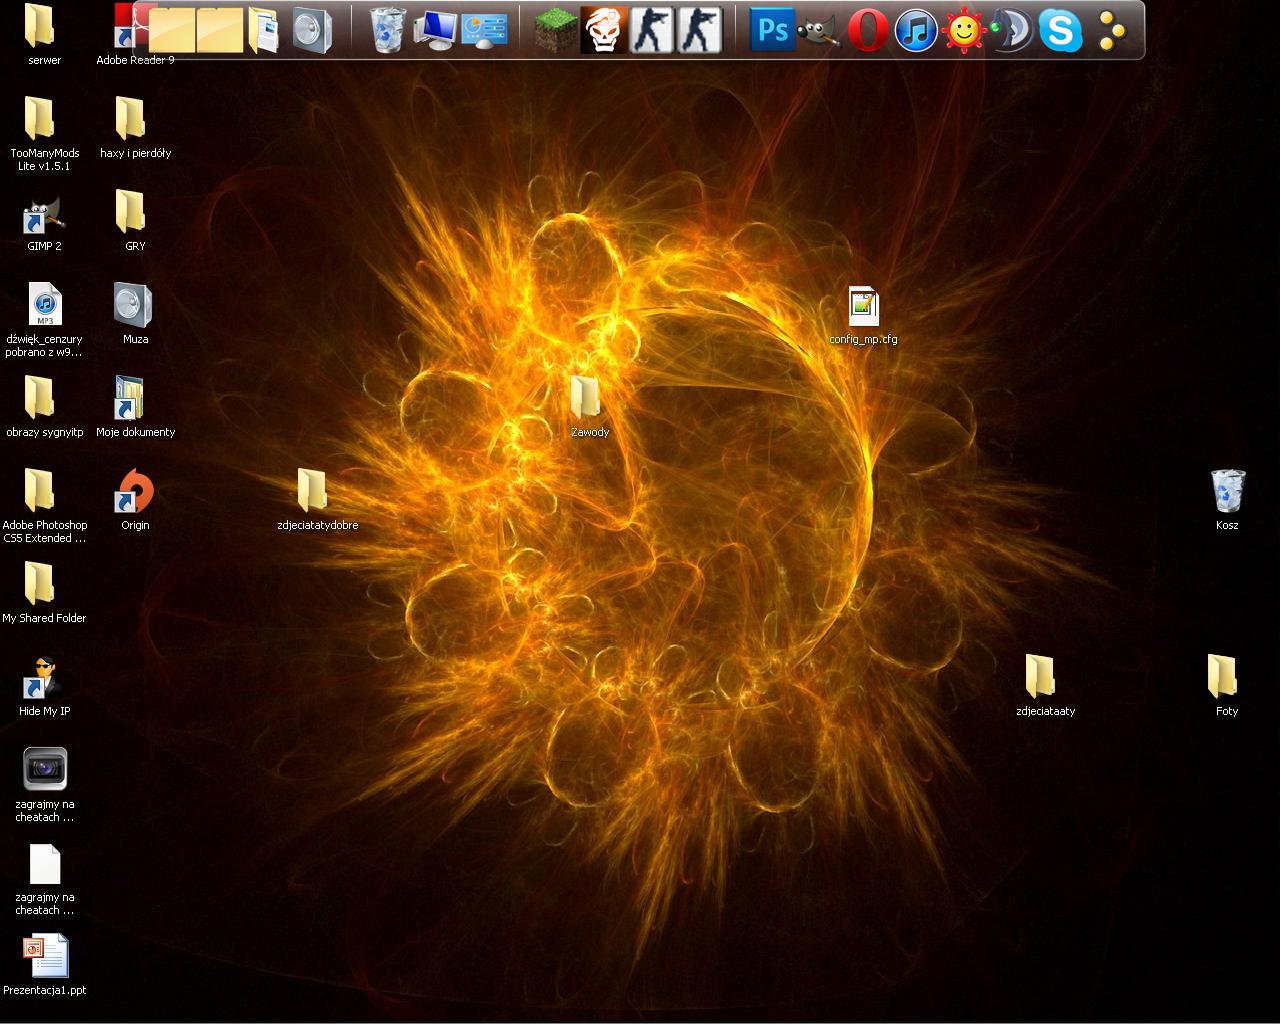Select the Adobe Reader 9 shortcut
This screenshot has height=1024, width=1280.
[x=135, y=34]
